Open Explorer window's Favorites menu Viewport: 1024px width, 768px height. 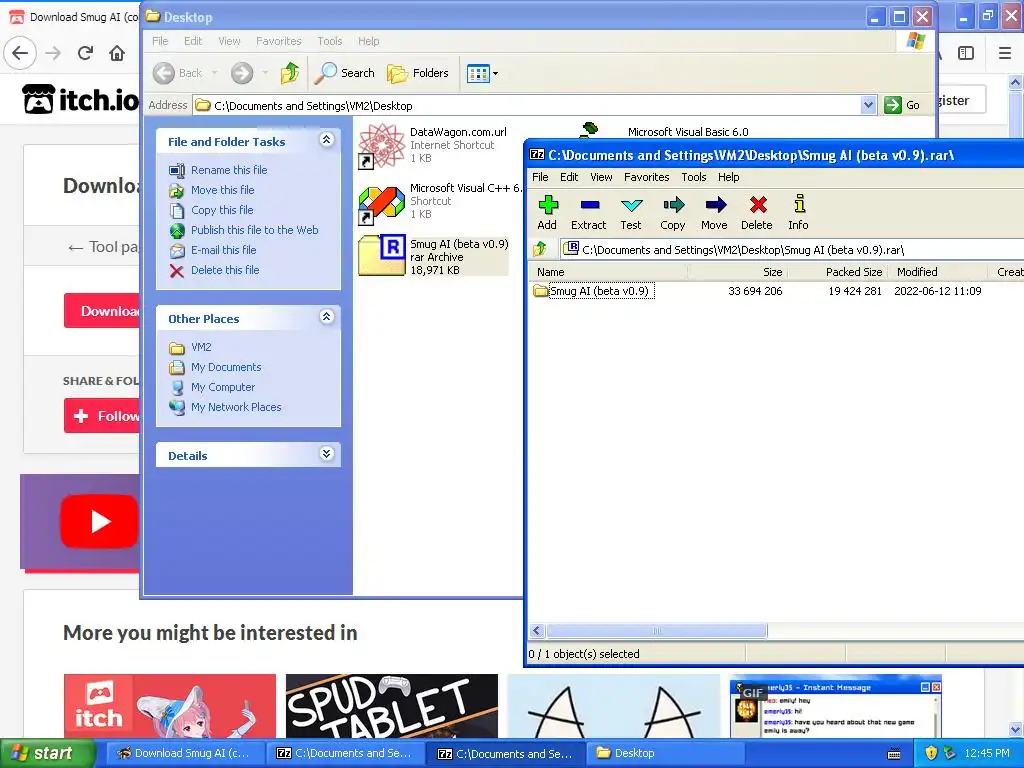(x=279, y=41)
